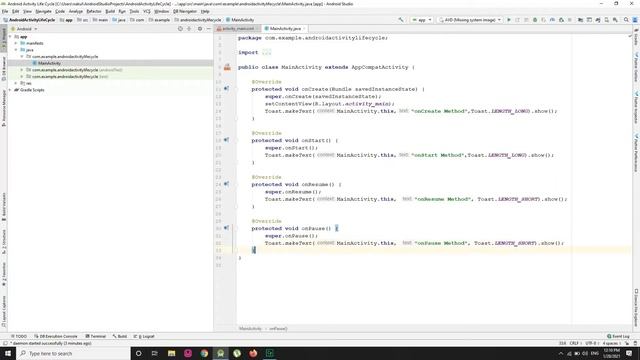Click the Make Project hammer icon
Screen dimensions: 640x360
pos(401,20)
